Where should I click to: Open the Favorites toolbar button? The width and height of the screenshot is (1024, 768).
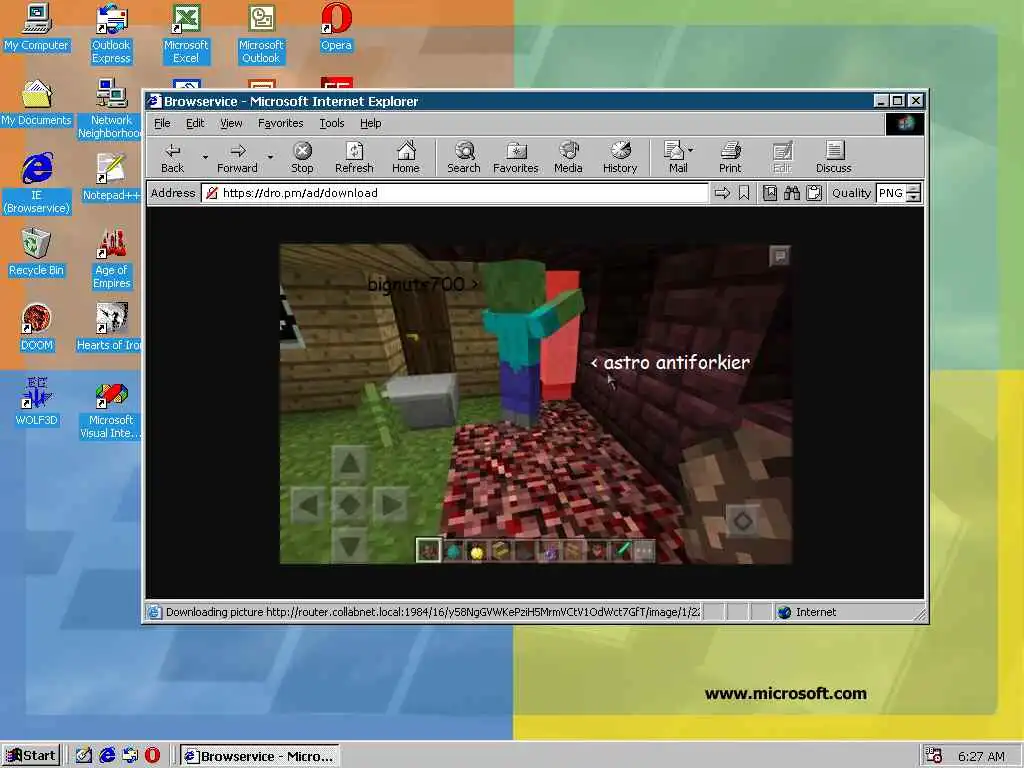pyautogui.click(x=515, y=157)
